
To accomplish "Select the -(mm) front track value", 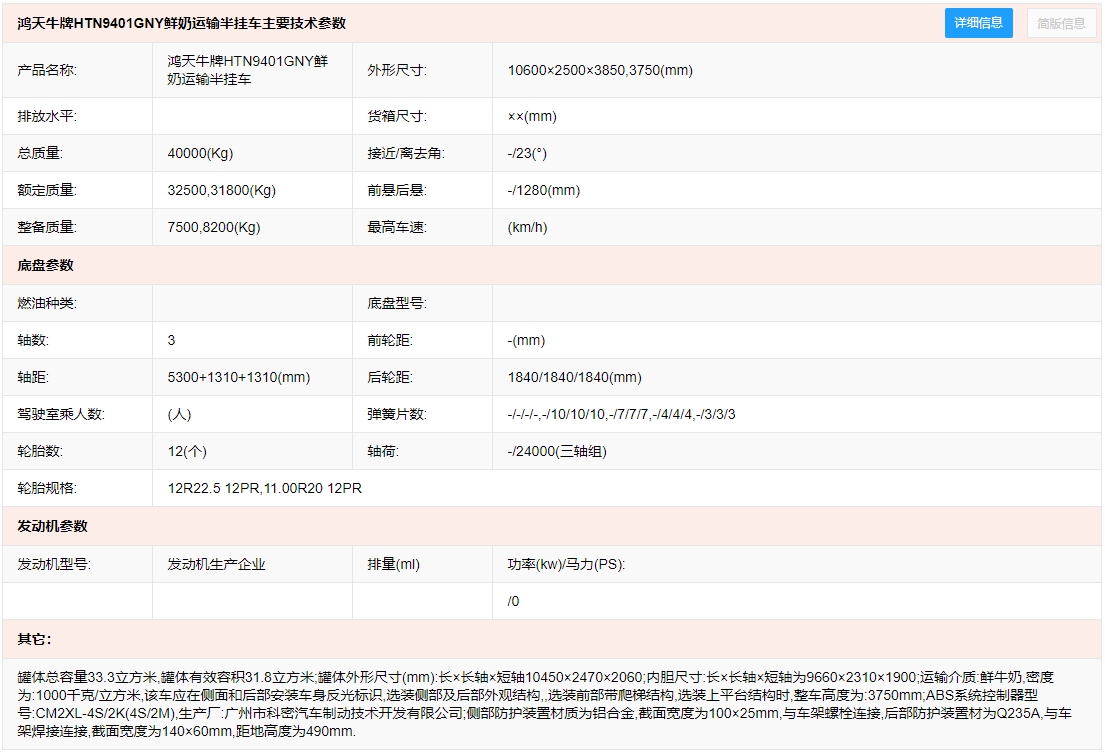I will click(x=526, y=340).
